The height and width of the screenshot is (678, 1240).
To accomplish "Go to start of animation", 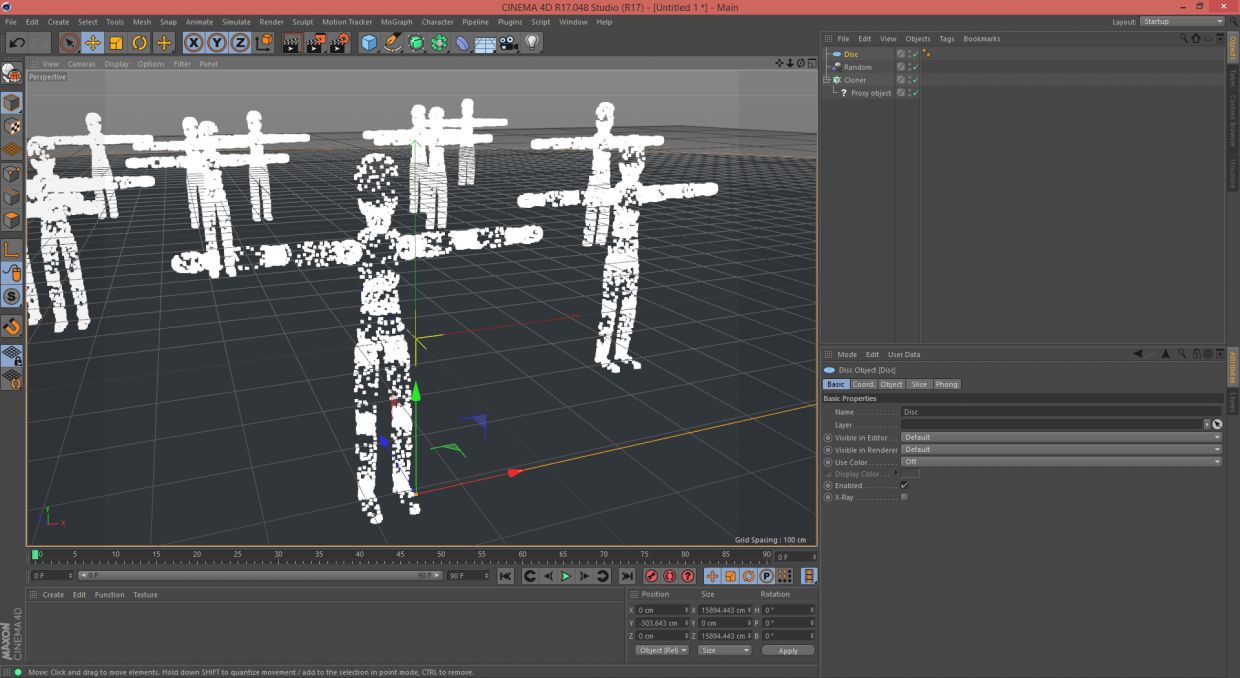I will click(506, 576).
